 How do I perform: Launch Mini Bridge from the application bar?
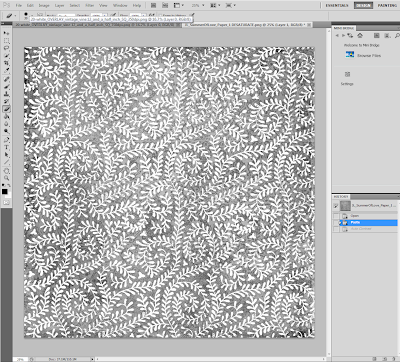(x=165, y=5)
